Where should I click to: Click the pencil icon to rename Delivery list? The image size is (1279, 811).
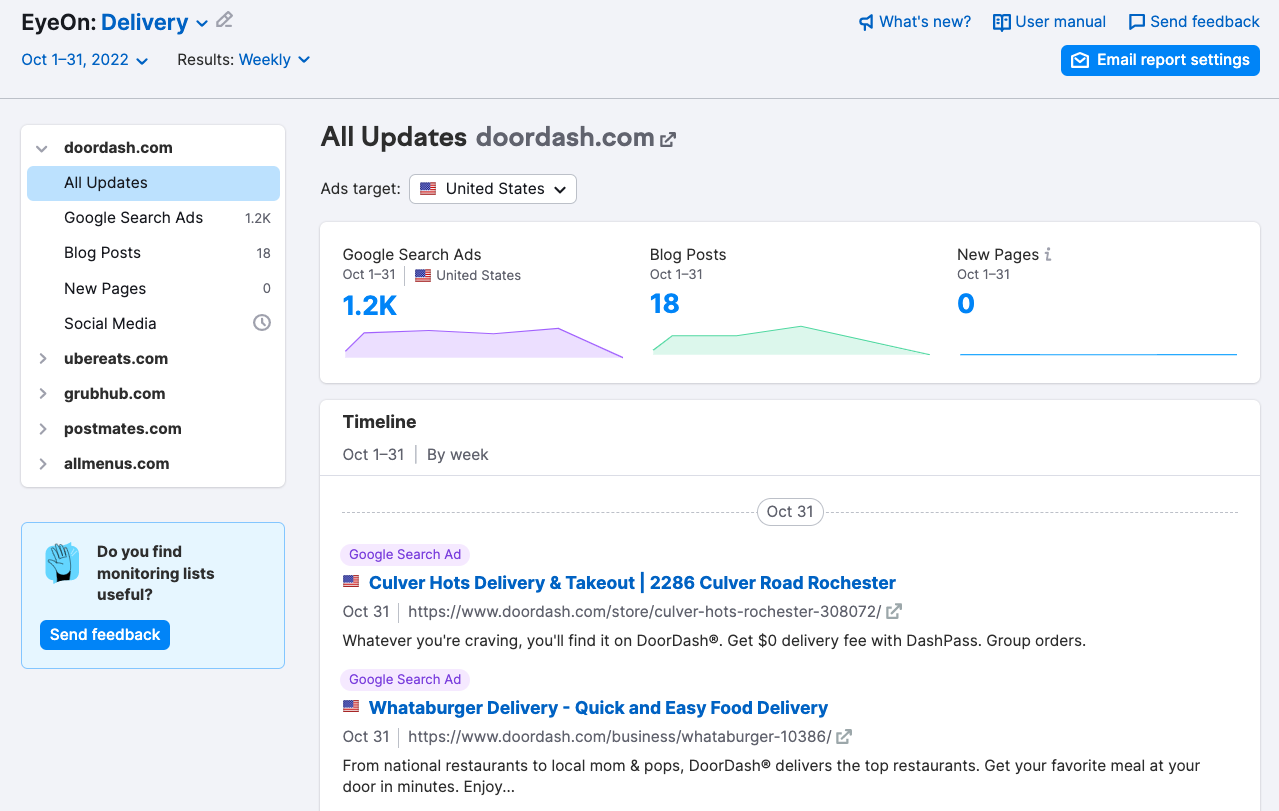pyautogui.click(x=225, y=20)
